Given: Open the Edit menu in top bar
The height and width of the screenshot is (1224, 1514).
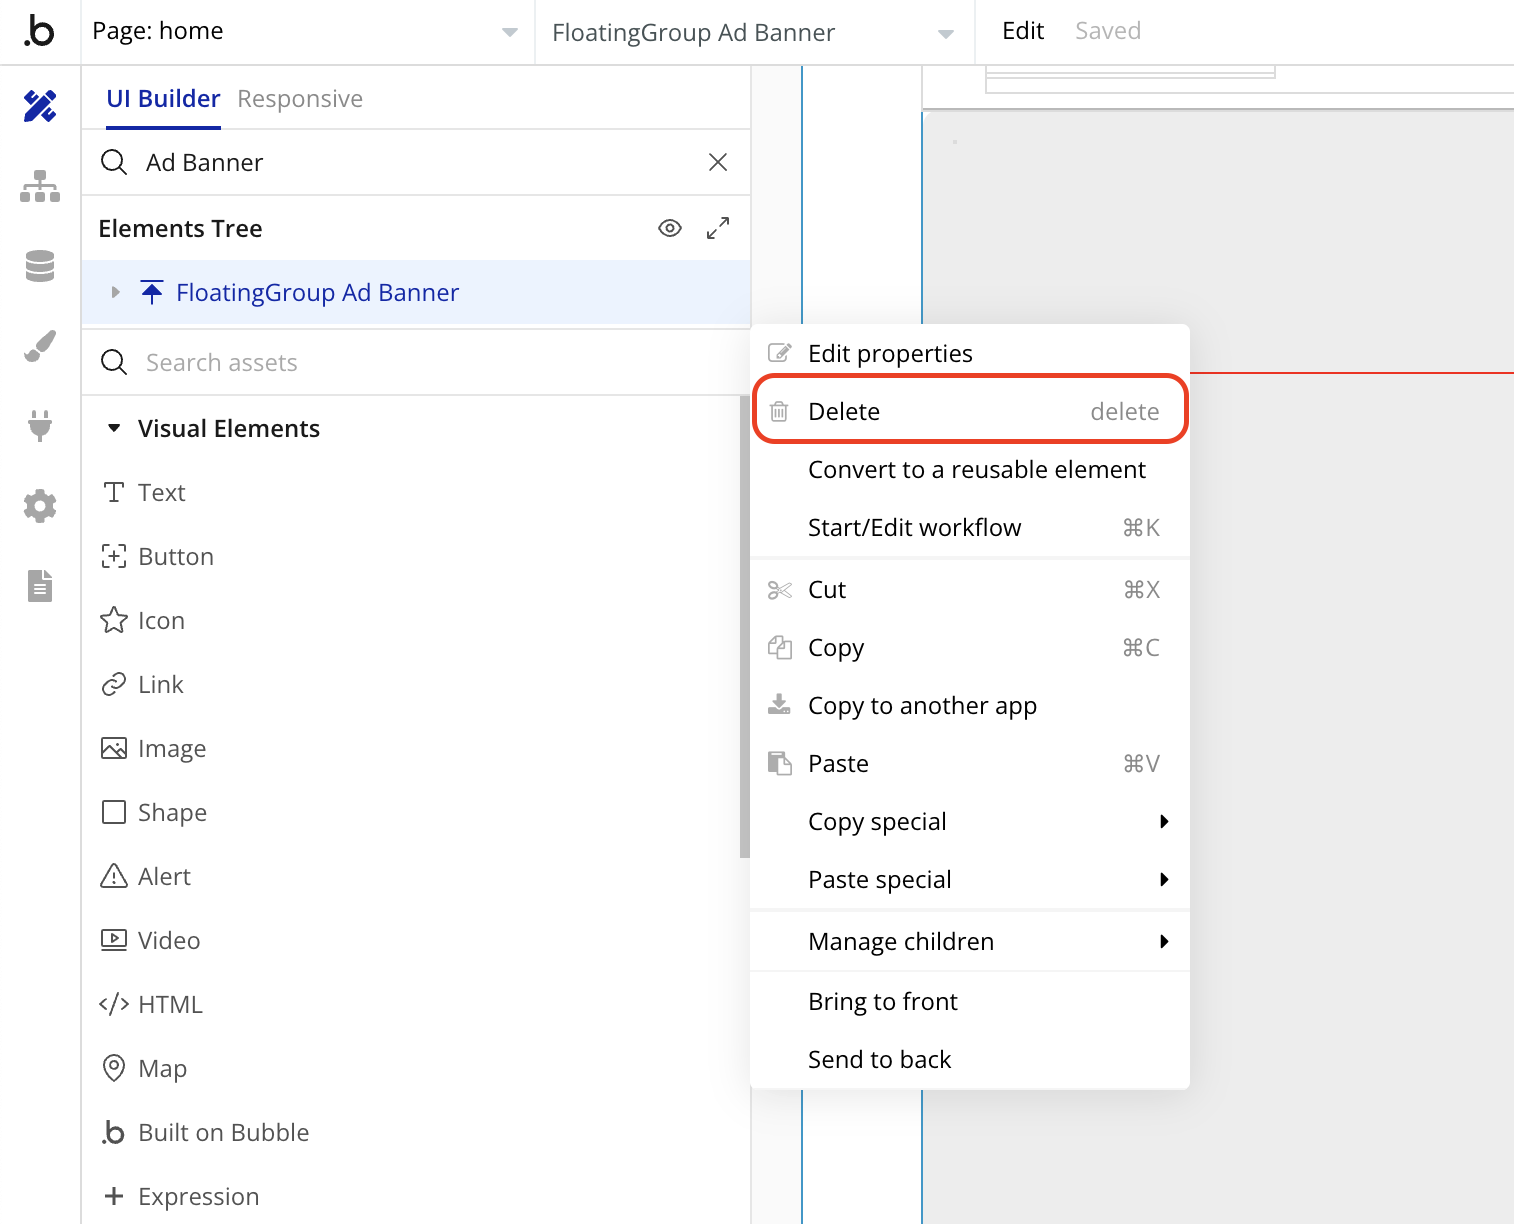Looking at the screenshot, I should (1022, 31).
